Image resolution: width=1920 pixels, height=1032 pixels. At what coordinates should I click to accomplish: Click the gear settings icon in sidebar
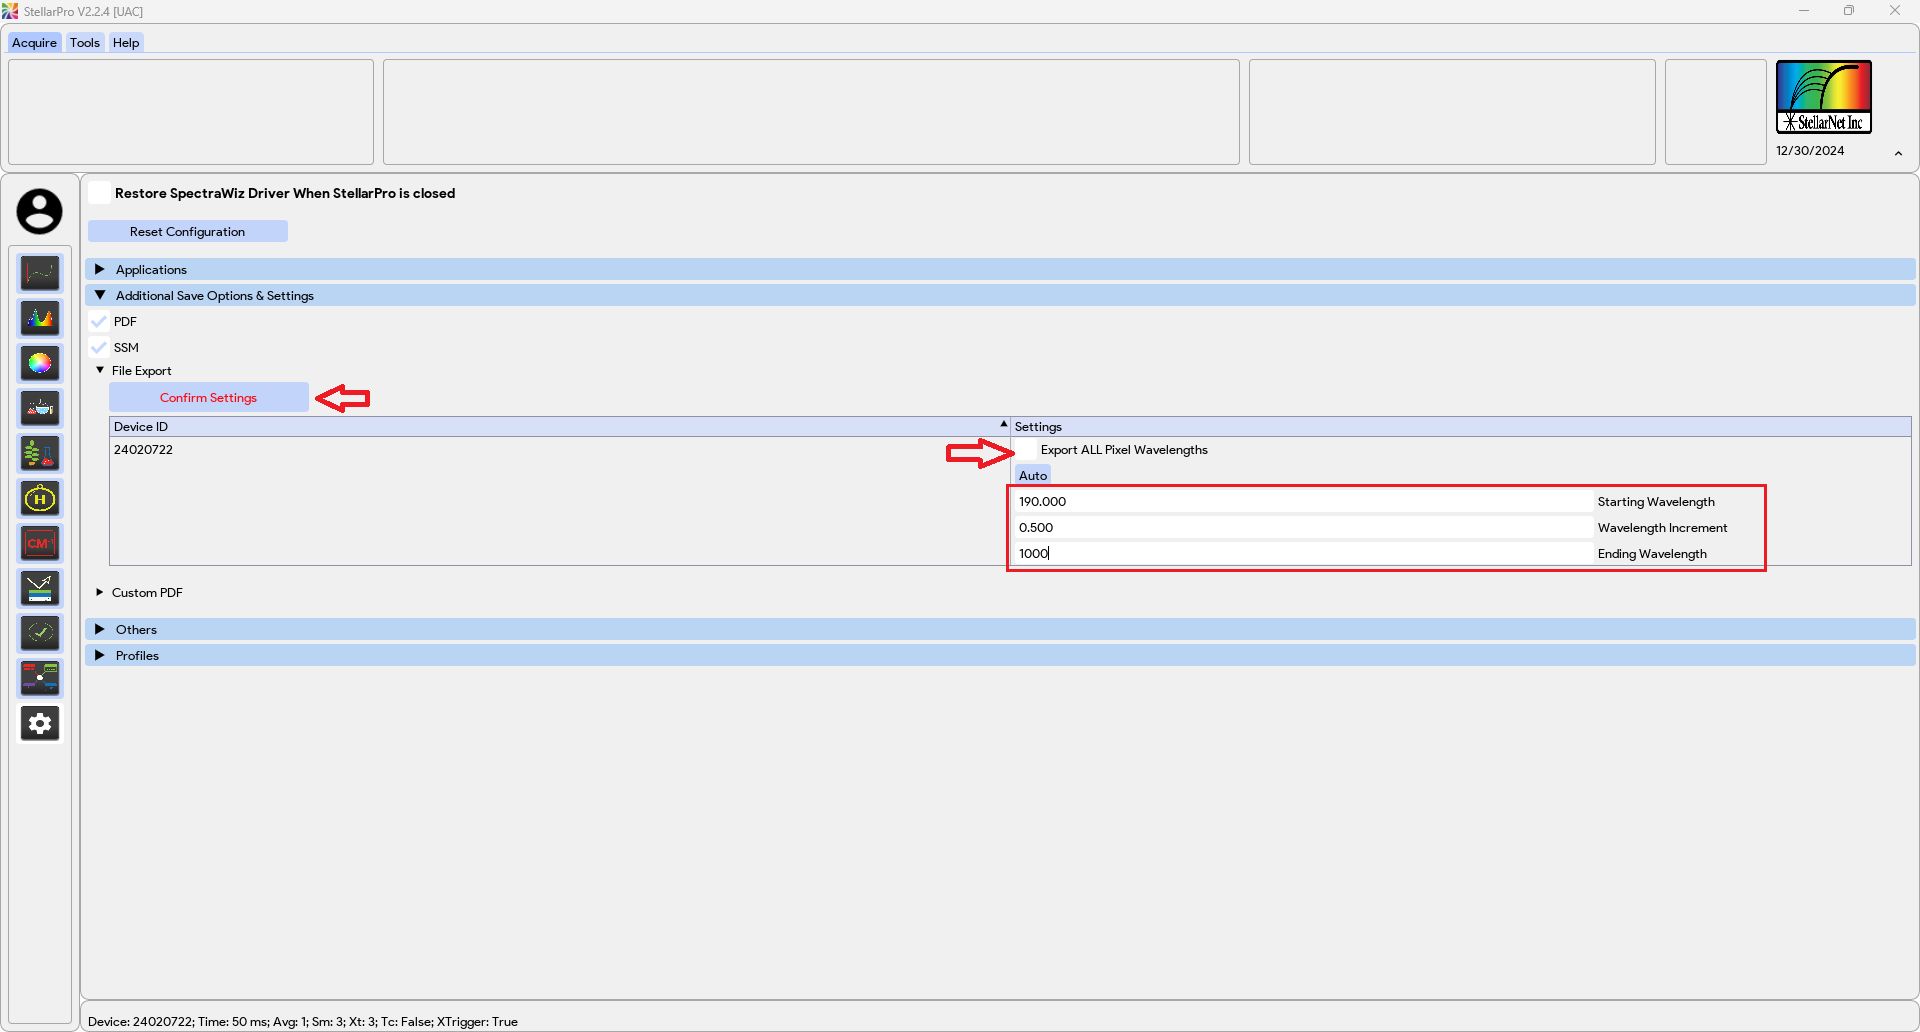[40, 723]
